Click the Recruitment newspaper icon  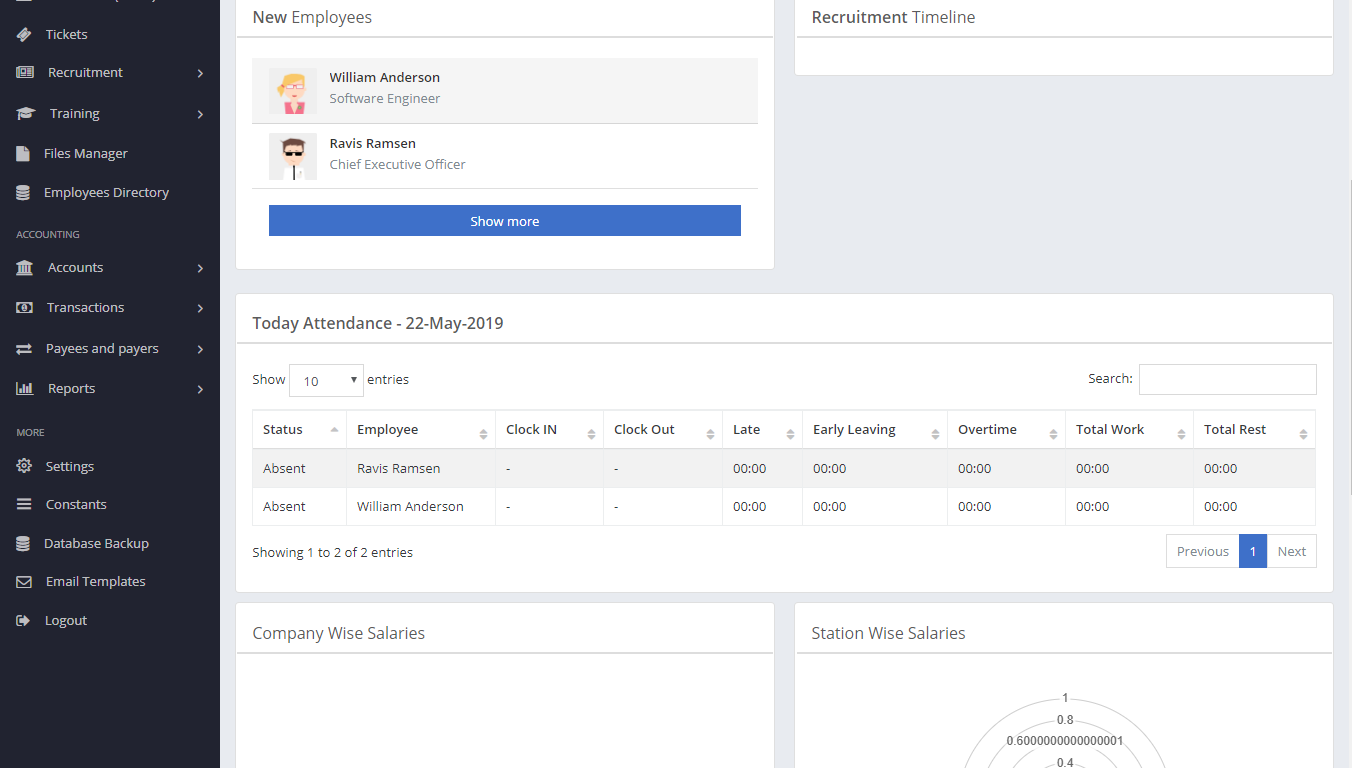[25, 73]
